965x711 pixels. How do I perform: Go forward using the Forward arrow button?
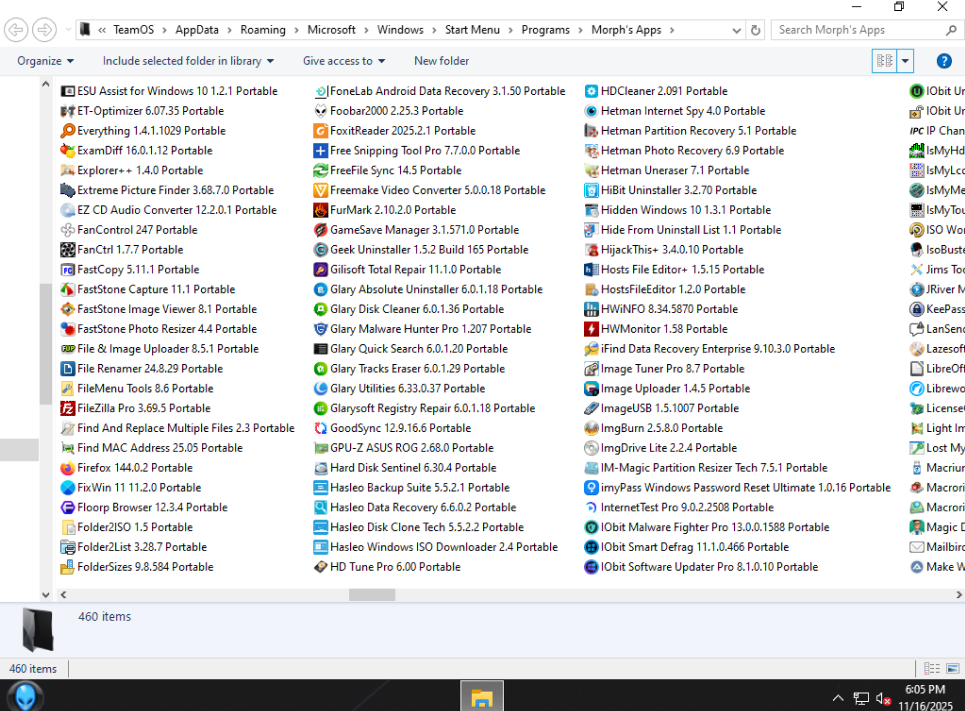point(44,30)
